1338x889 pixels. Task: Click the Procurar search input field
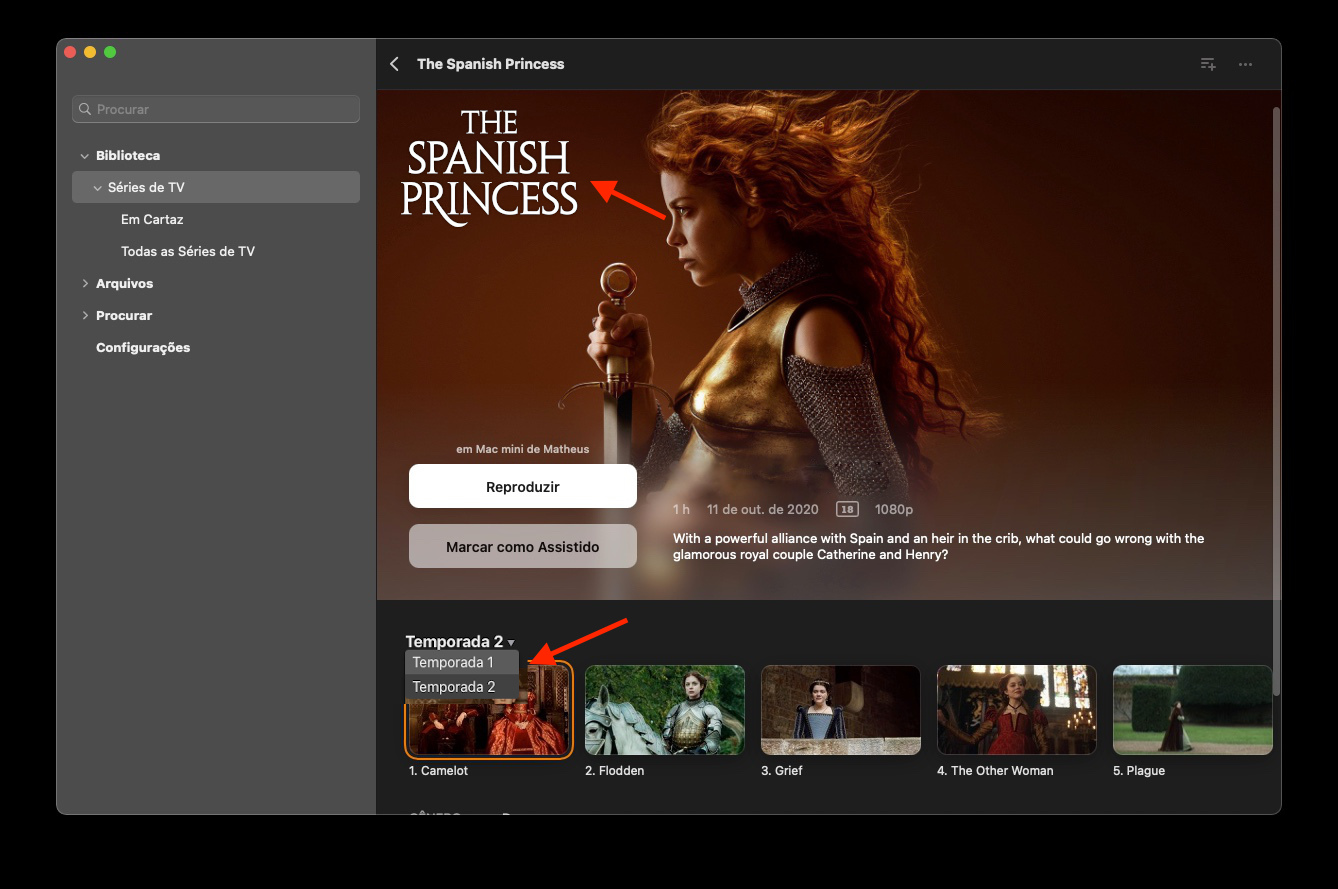216,109
